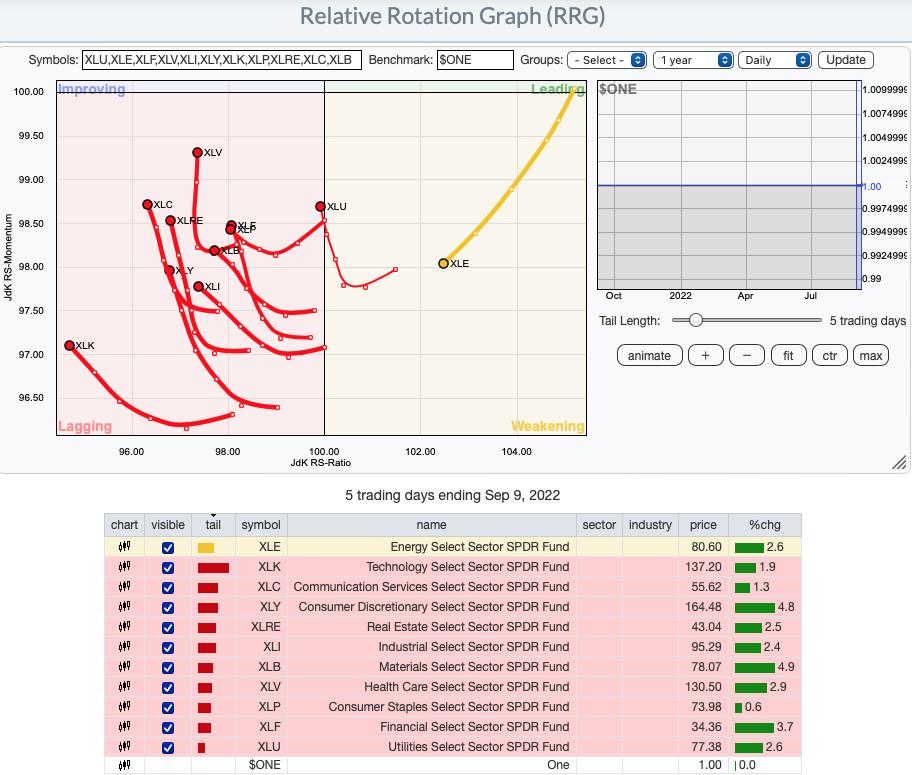The width and height of the screenshot is (912, 775).
Task: Uncheck visibility for XLP
Action: [168, 708]
